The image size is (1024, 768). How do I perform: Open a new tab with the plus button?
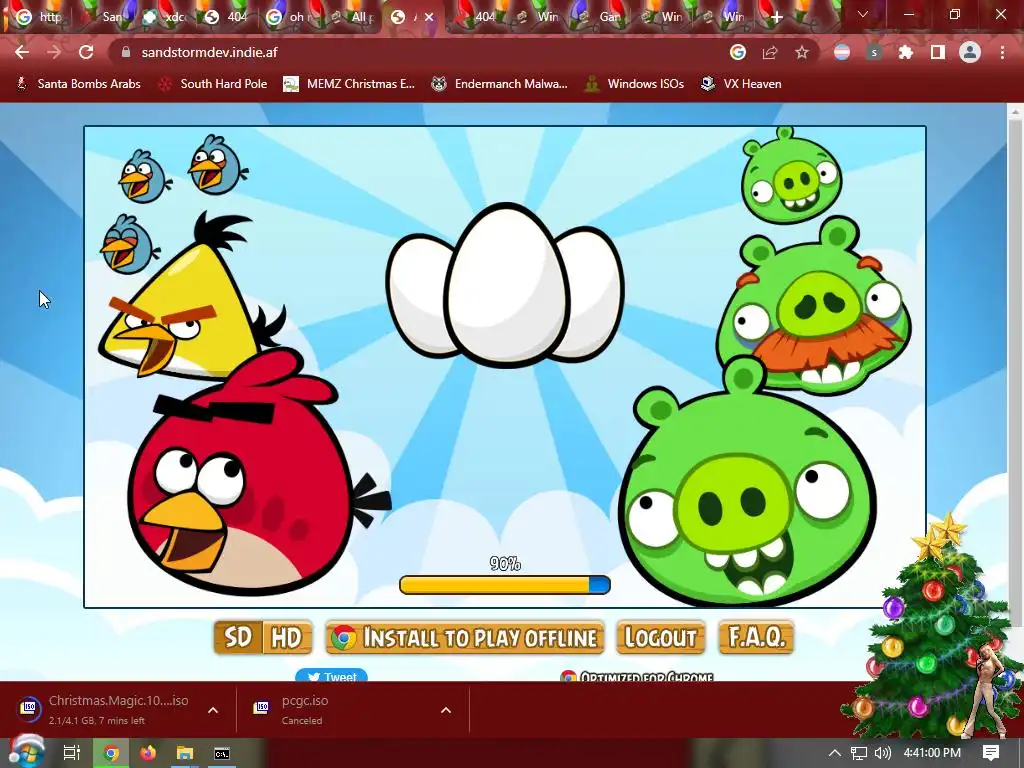tap(776, 17)
